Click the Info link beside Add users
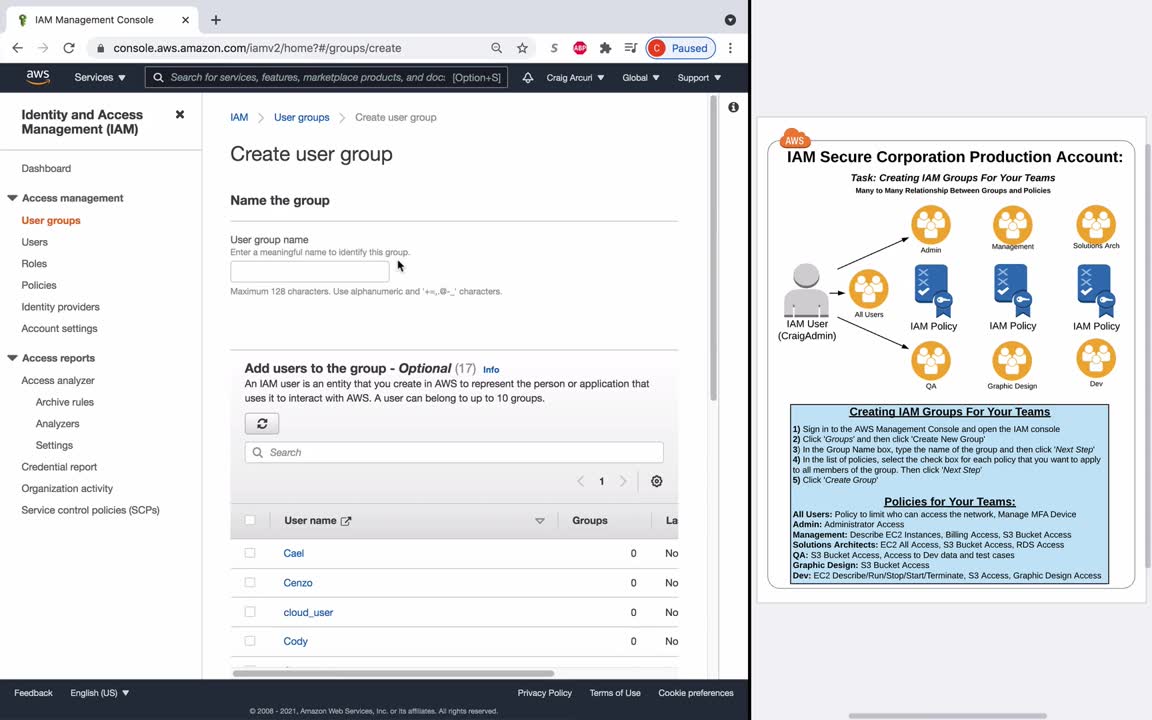1152x720 pixels. [491, 370]
